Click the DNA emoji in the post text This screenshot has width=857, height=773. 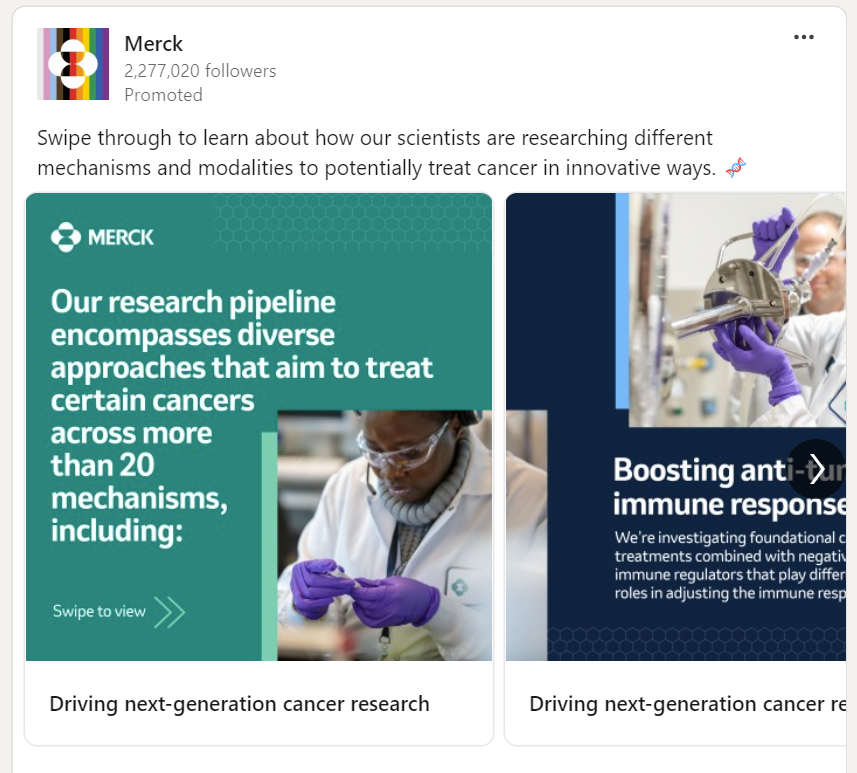[x=733, y=167]
